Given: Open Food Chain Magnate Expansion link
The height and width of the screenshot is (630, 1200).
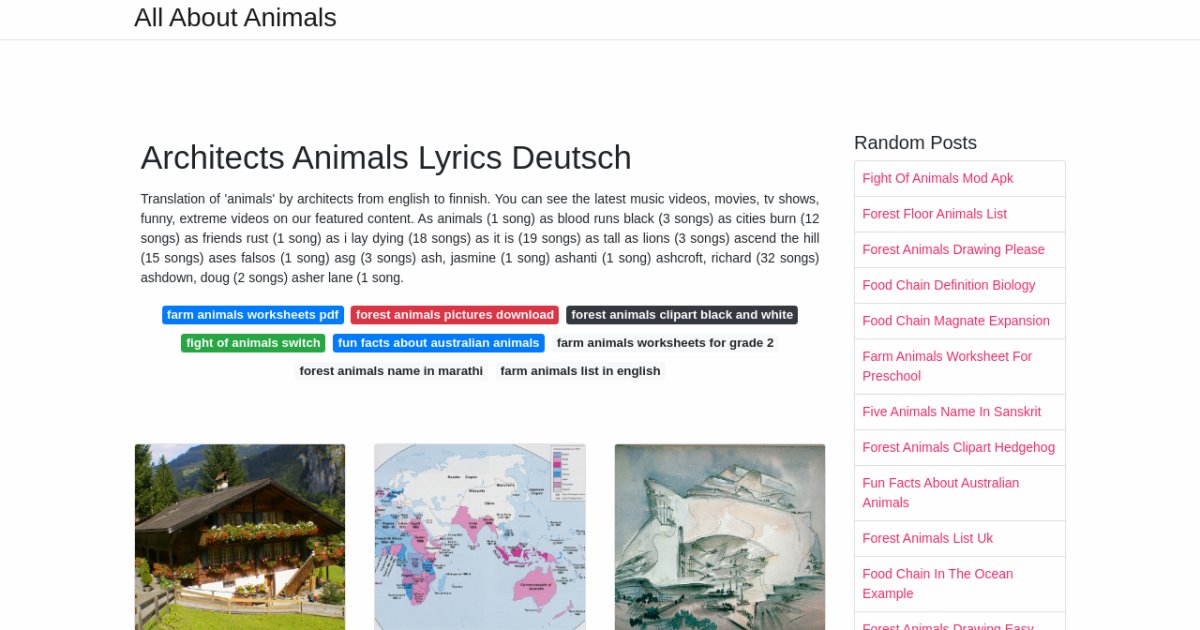Looking at the screenshot, I should 955,321.
